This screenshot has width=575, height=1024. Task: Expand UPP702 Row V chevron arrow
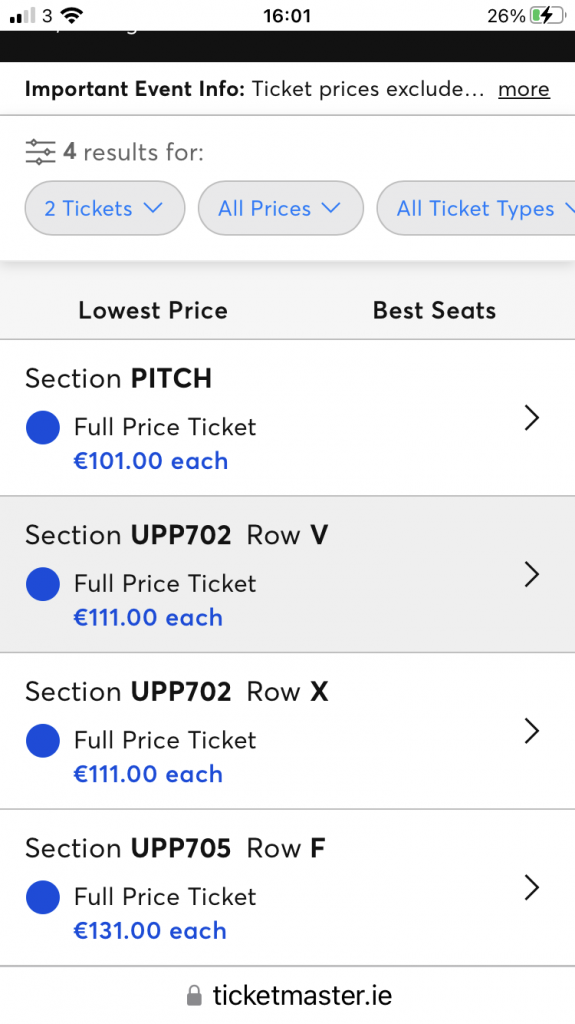click(x=532, y=575)
